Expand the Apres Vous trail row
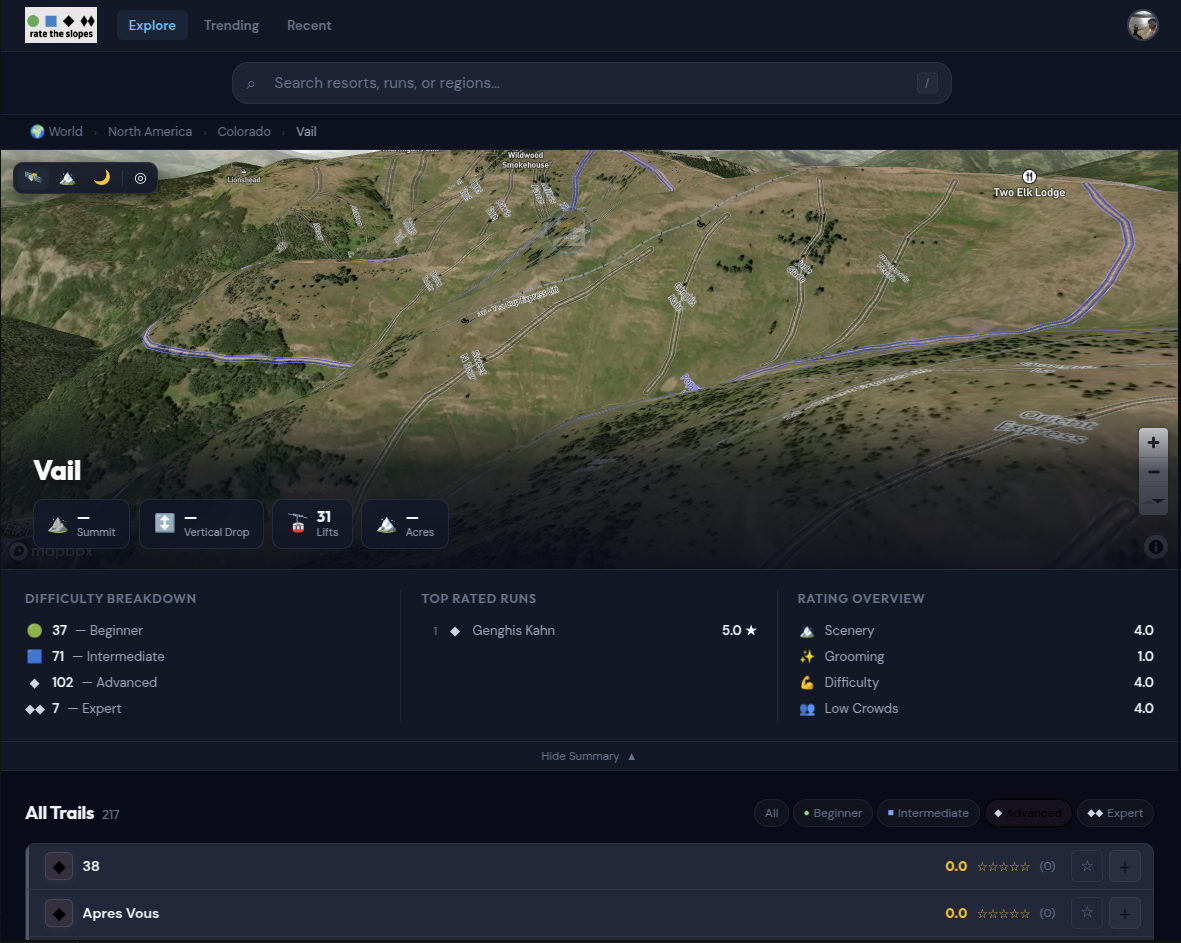The height and width of the screenshot is (943, 1181). tap(1125, 913)
